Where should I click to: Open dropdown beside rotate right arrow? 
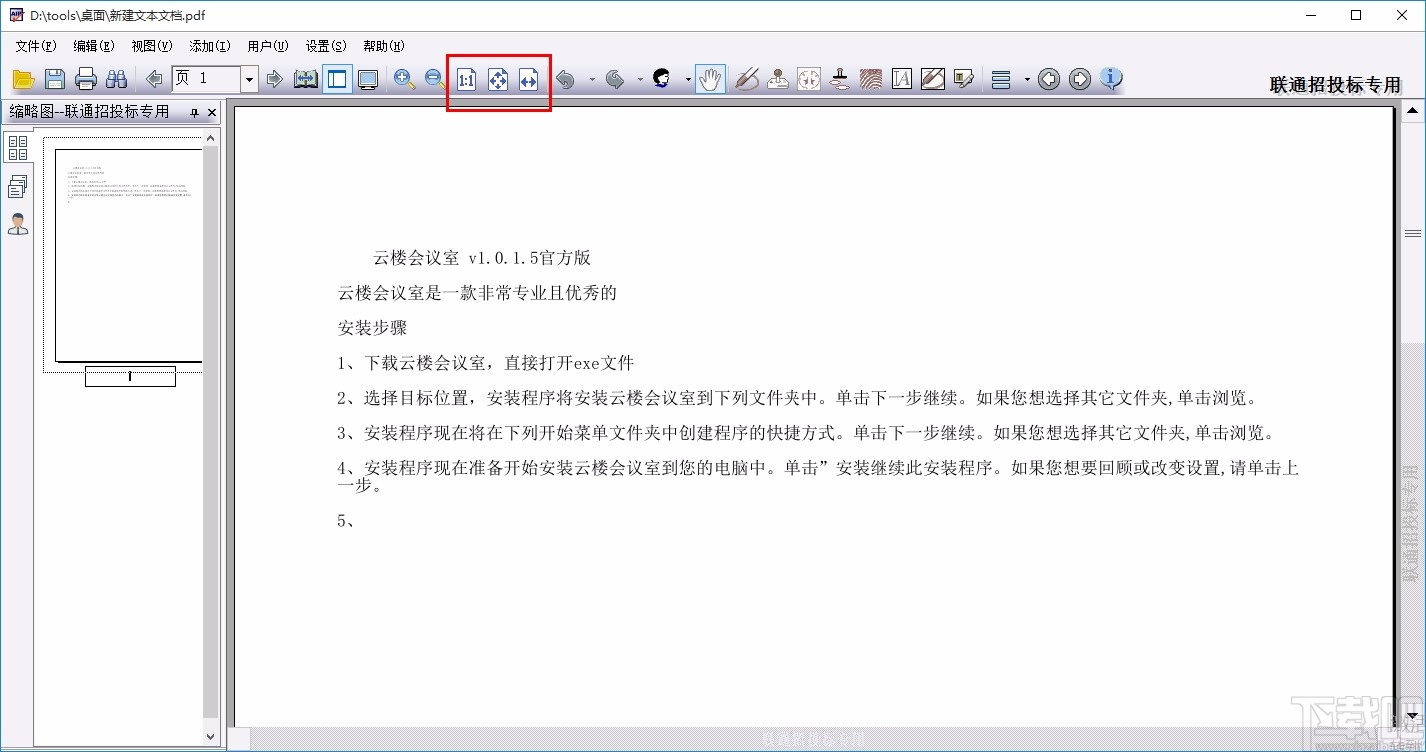[640, 79]
